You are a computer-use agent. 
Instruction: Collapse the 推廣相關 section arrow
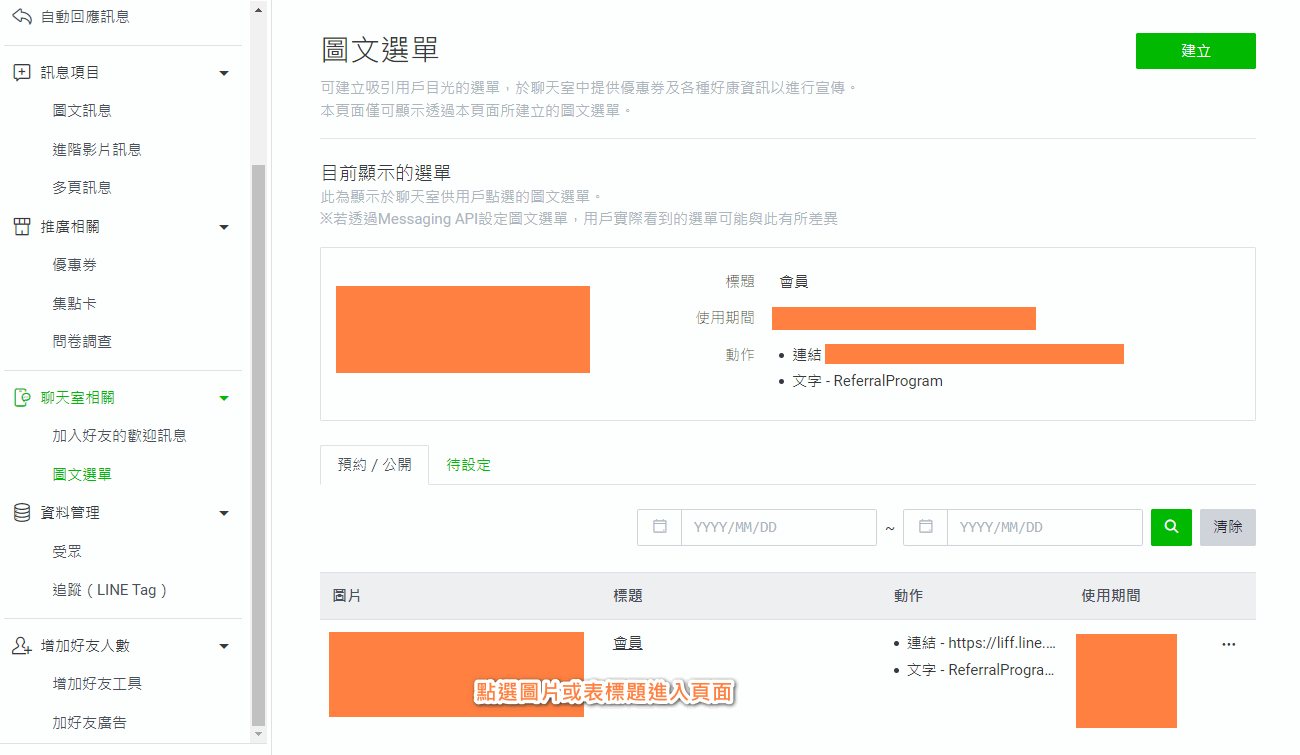(x=224, y=227)
